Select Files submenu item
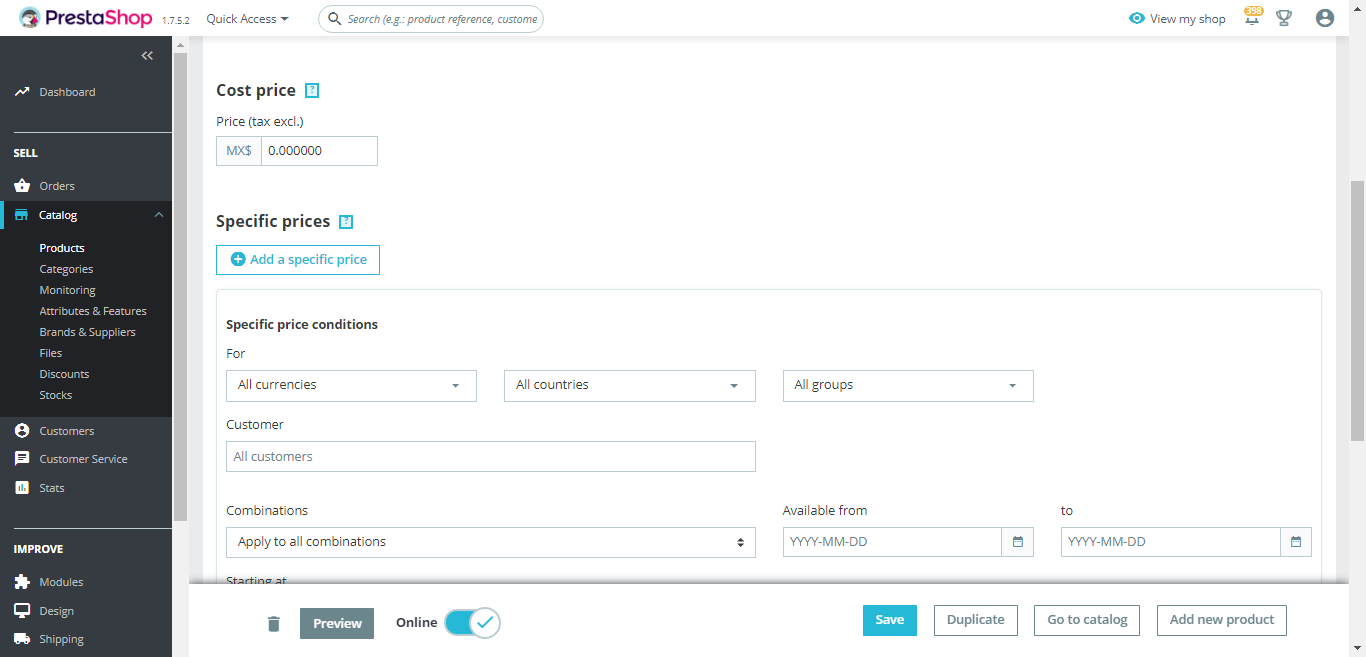 (x=50, y=353)
